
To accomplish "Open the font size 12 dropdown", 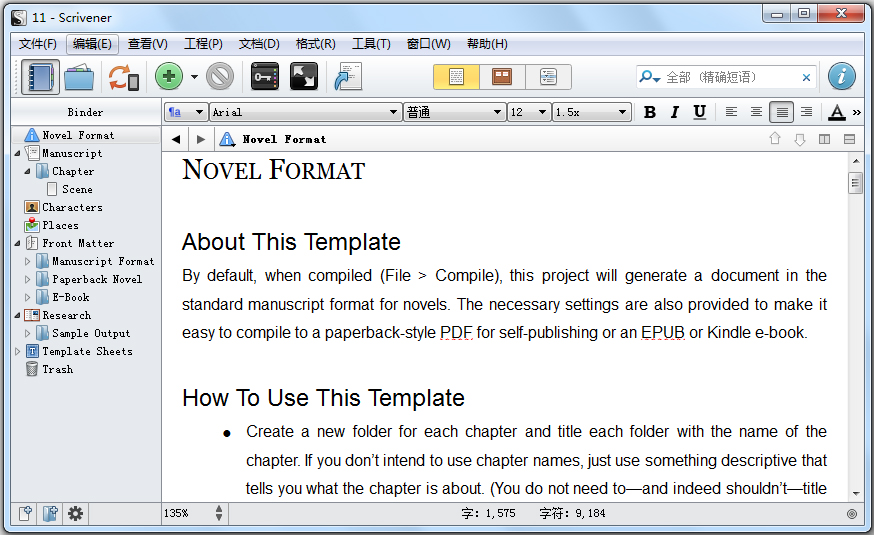I will pos(529,112).
